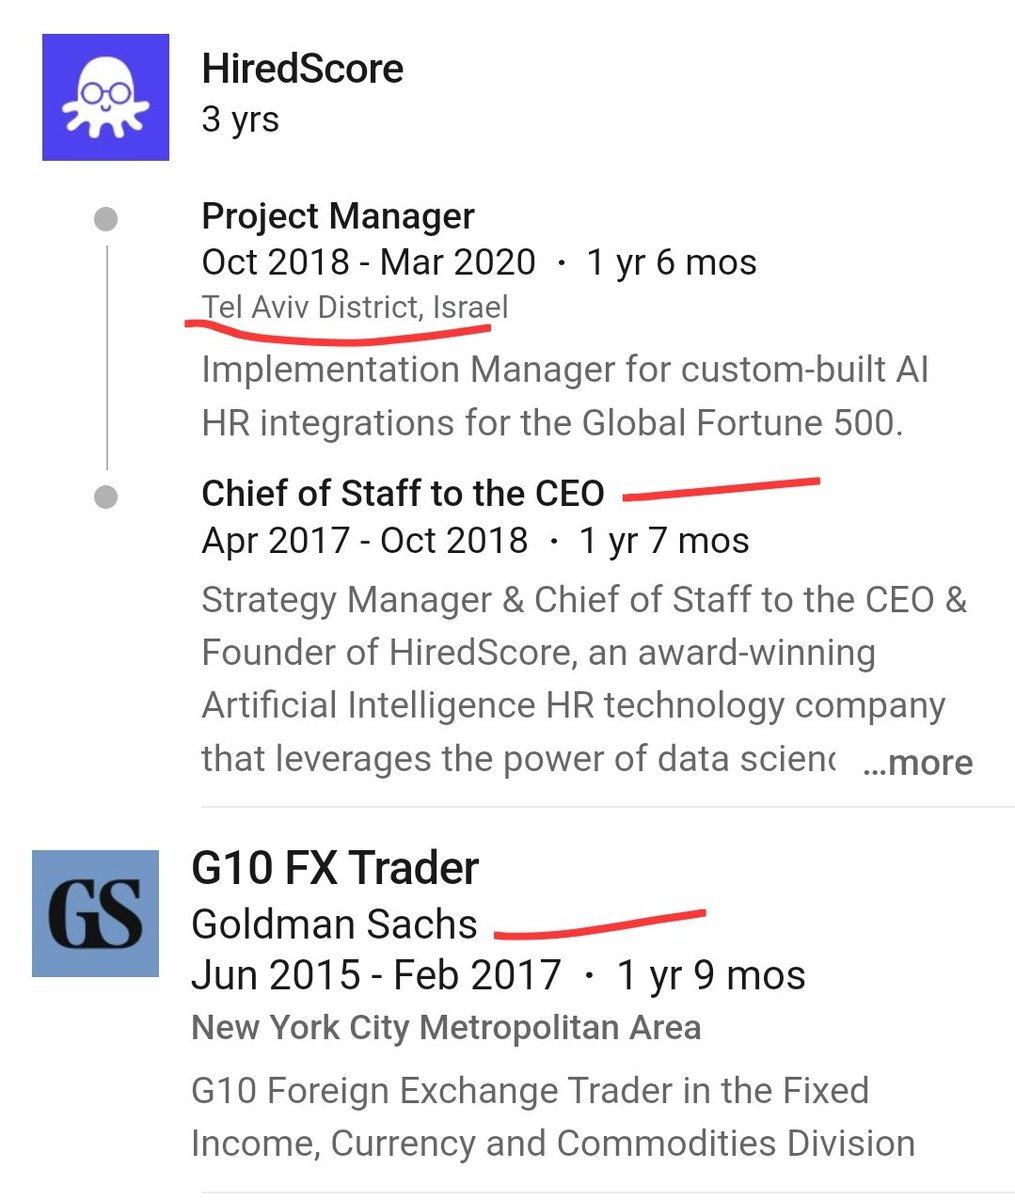Screen dimensions: 1015x1200
Task: Expand the description with the ...more link
Action: click(917, 762)
